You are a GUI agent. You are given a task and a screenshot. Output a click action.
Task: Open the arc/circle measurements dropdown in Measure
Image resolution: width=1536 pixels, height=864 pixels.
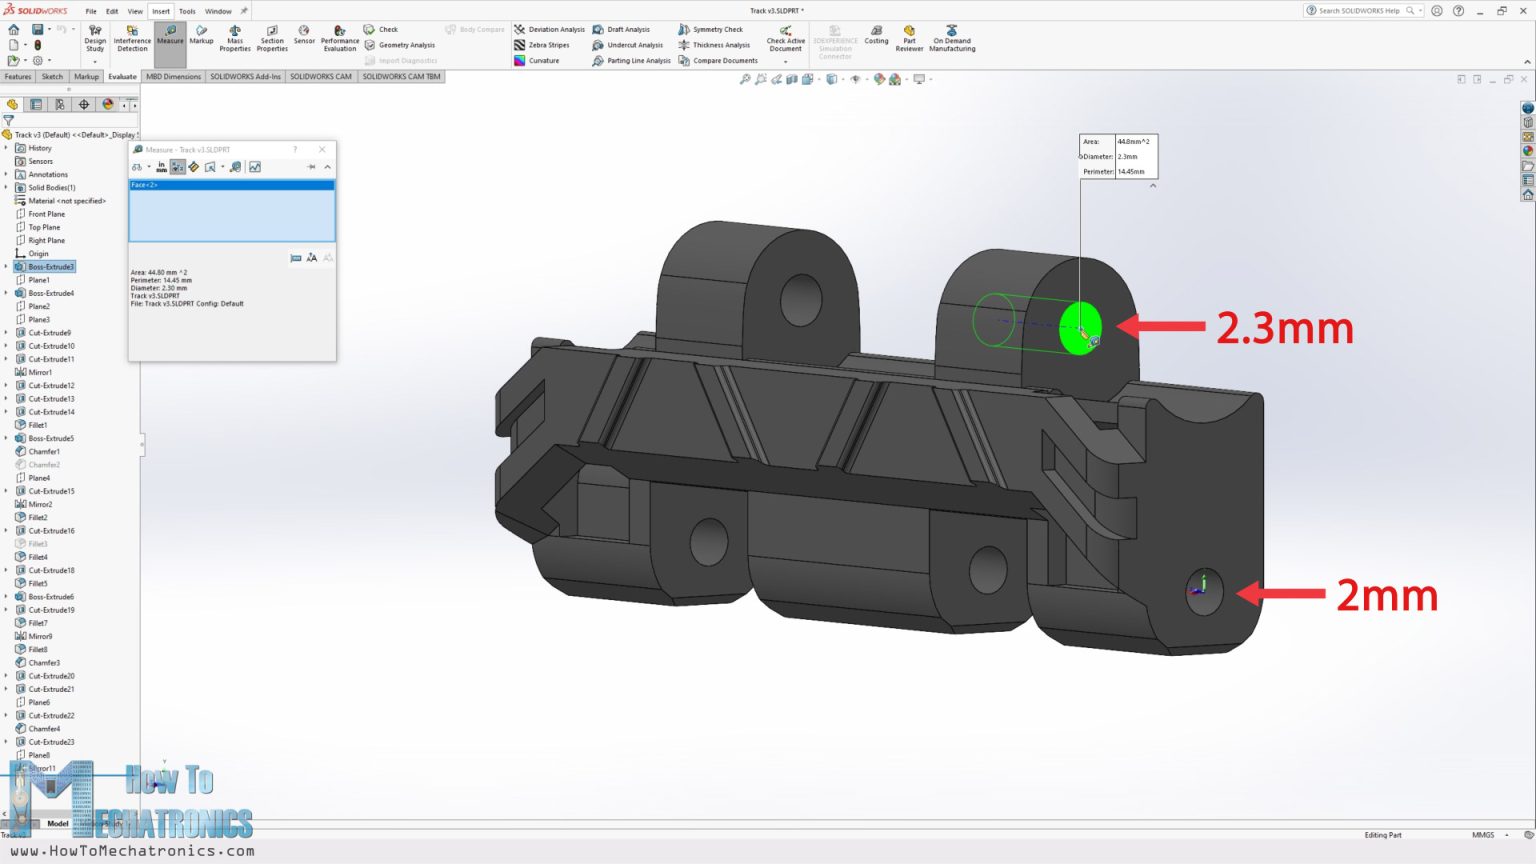(x=149, y=167)
